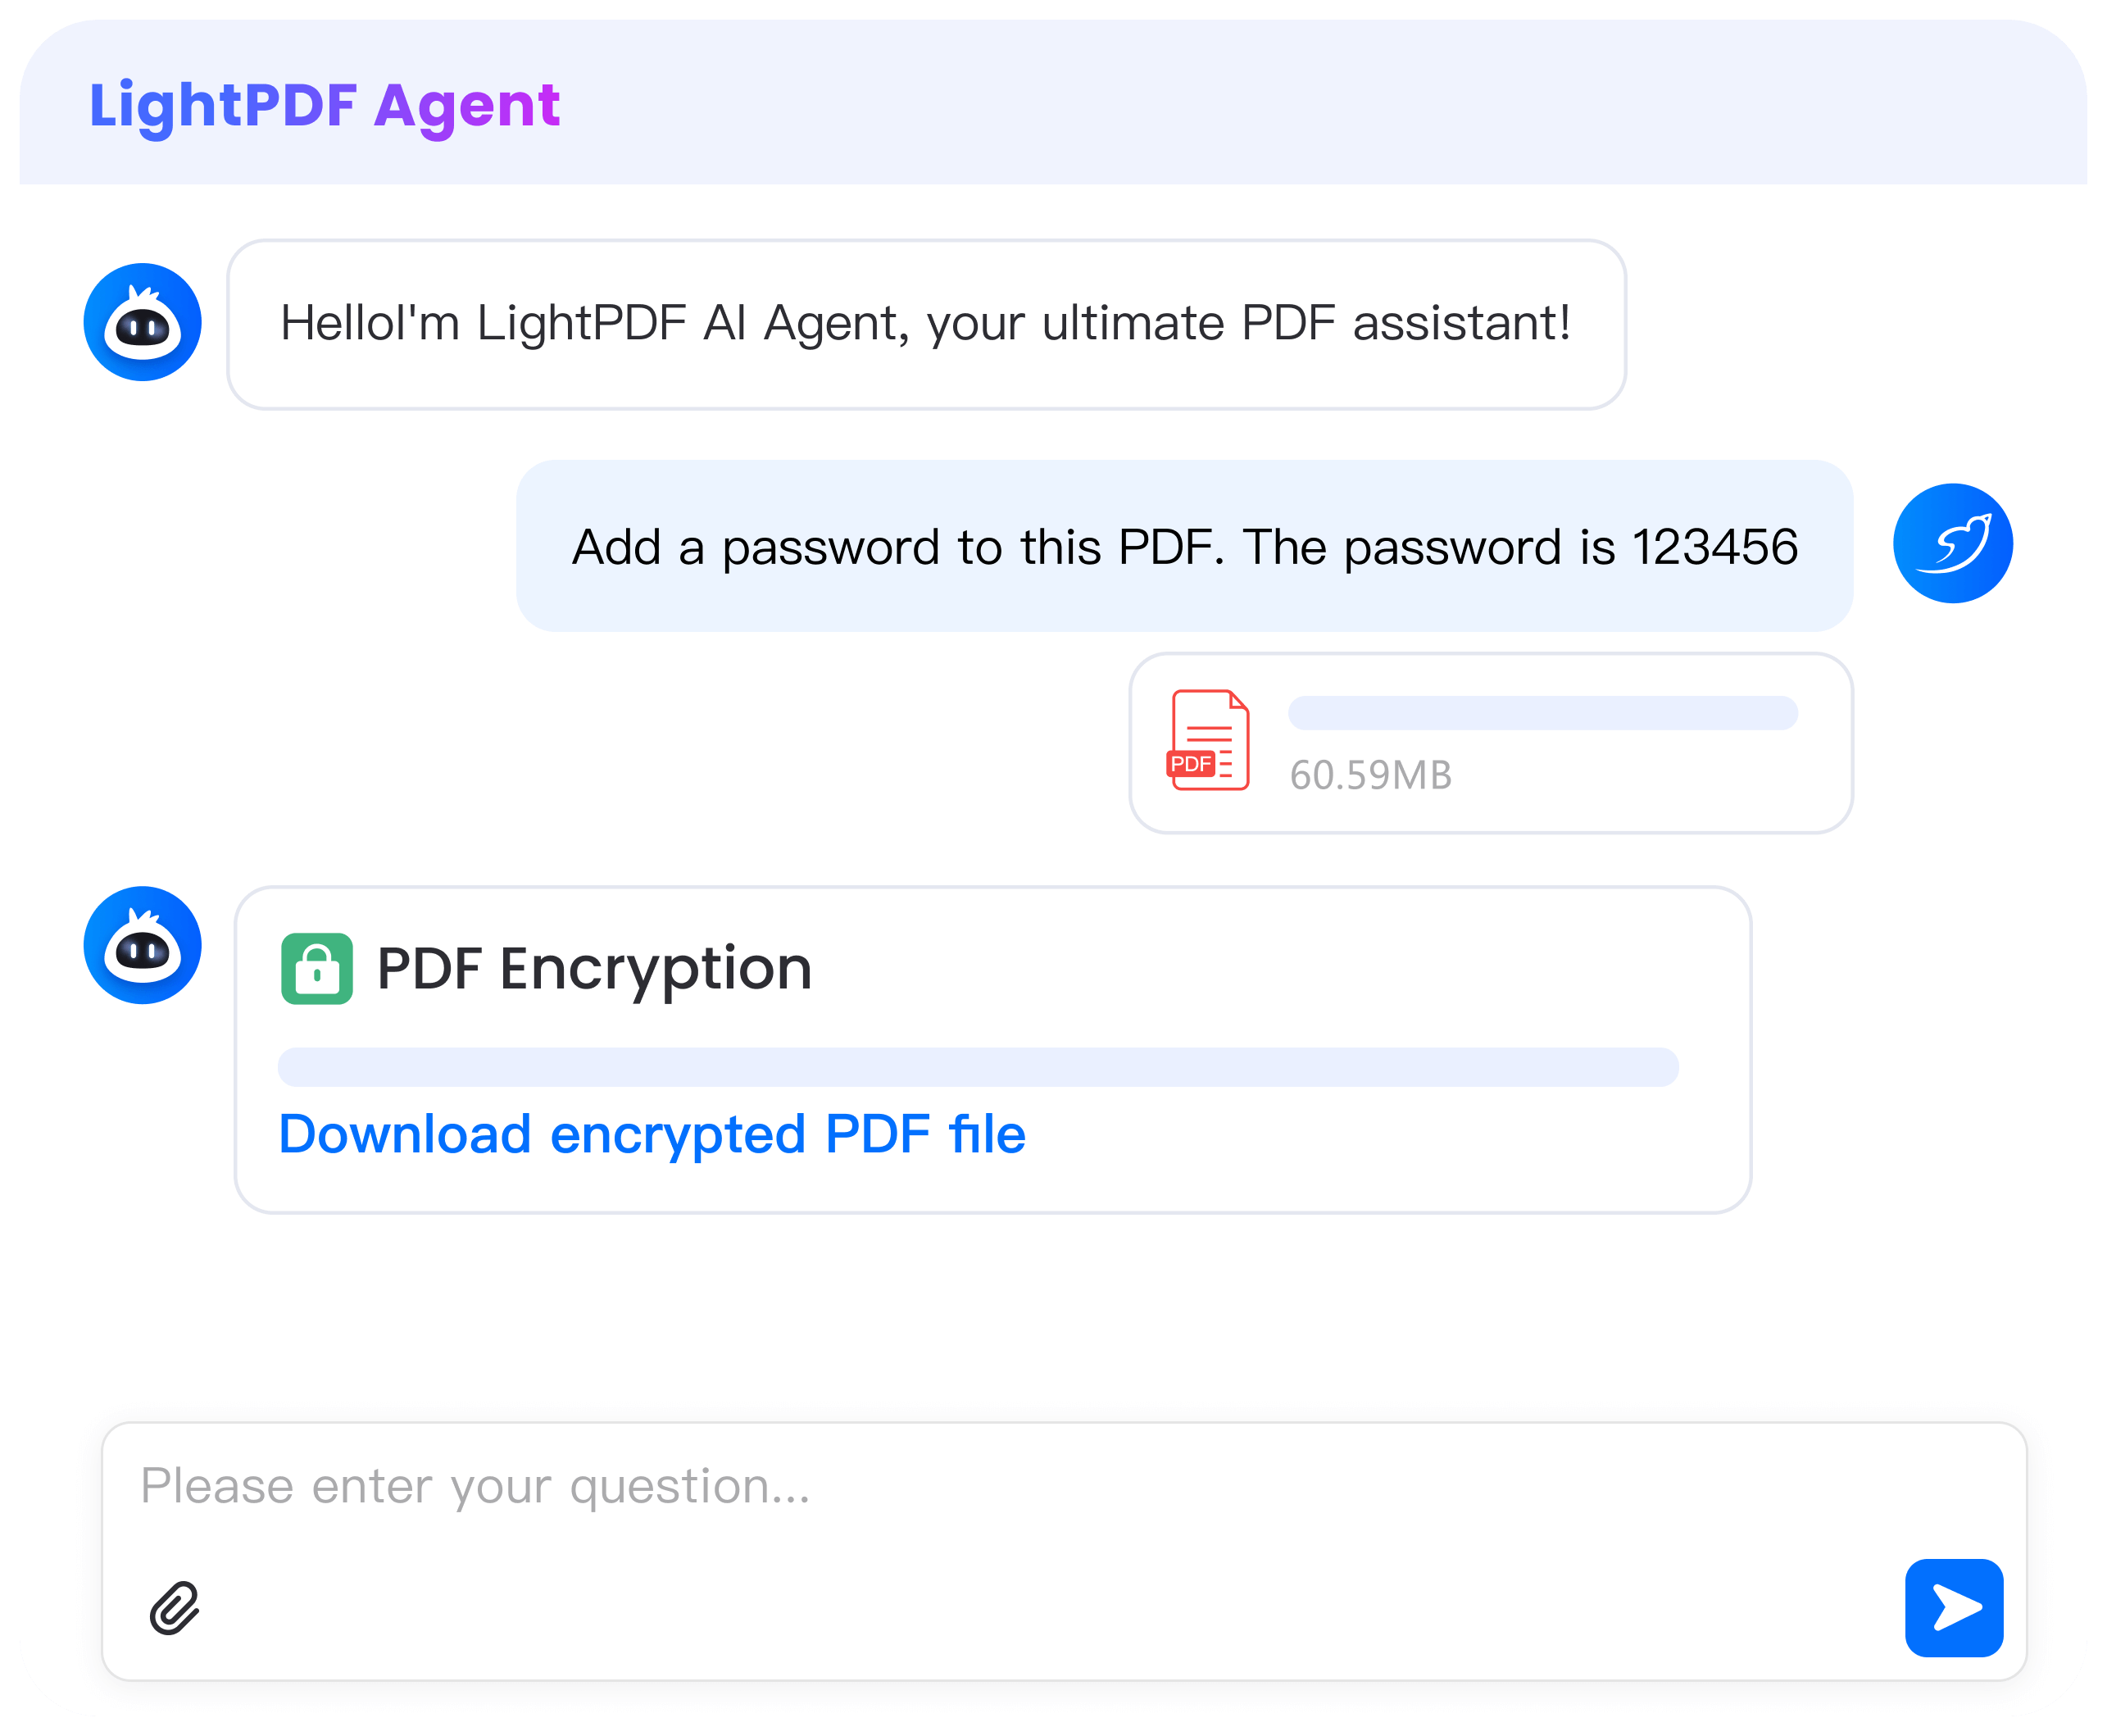The height and width of the screenshot is (1736, 2107).
Task: Select the greeting message bubble
Action: click(926, 324)
